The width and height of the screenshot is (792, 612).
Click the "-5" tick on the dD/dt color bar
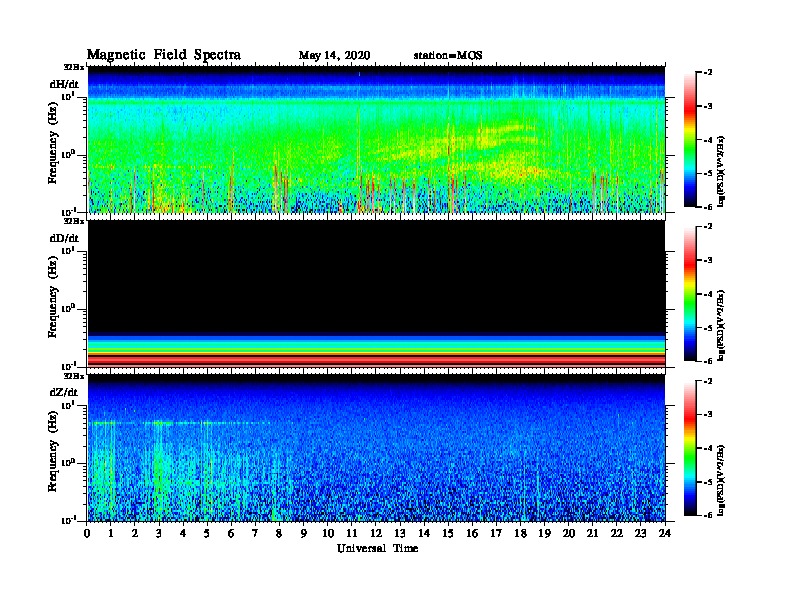pos(708,328)
